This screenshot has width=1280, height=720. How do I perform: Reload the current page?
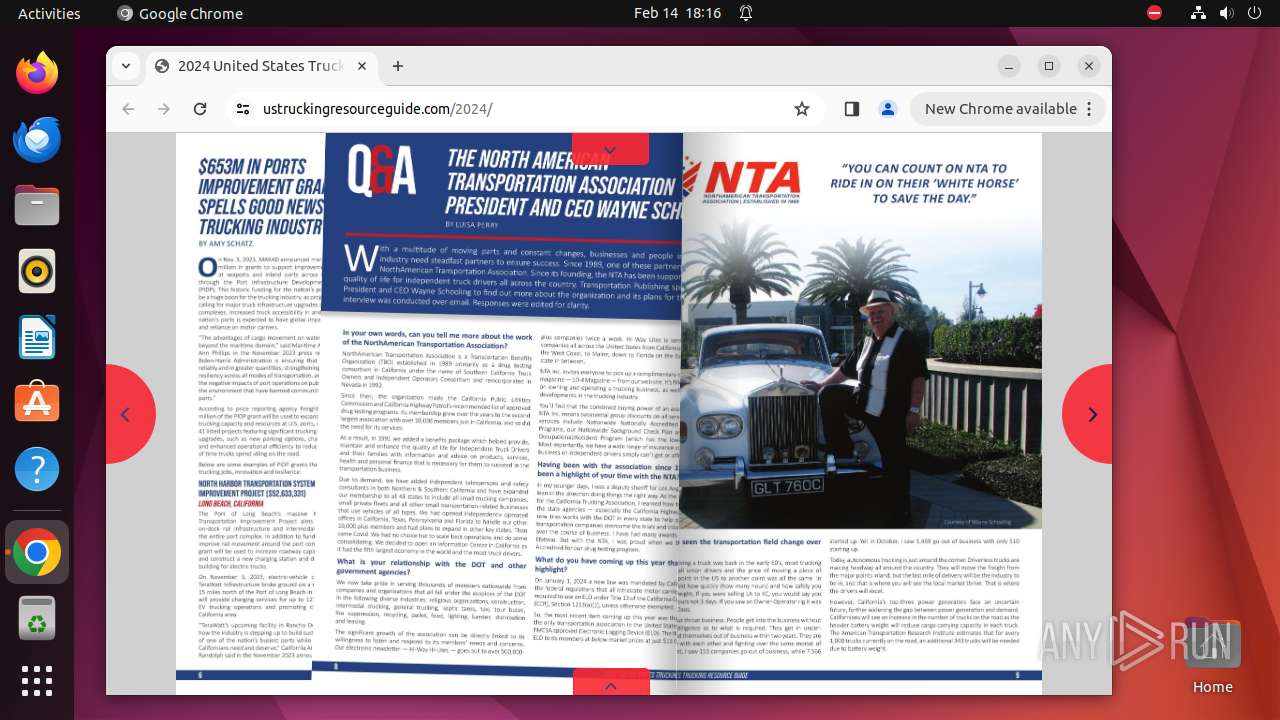(200, 109)
